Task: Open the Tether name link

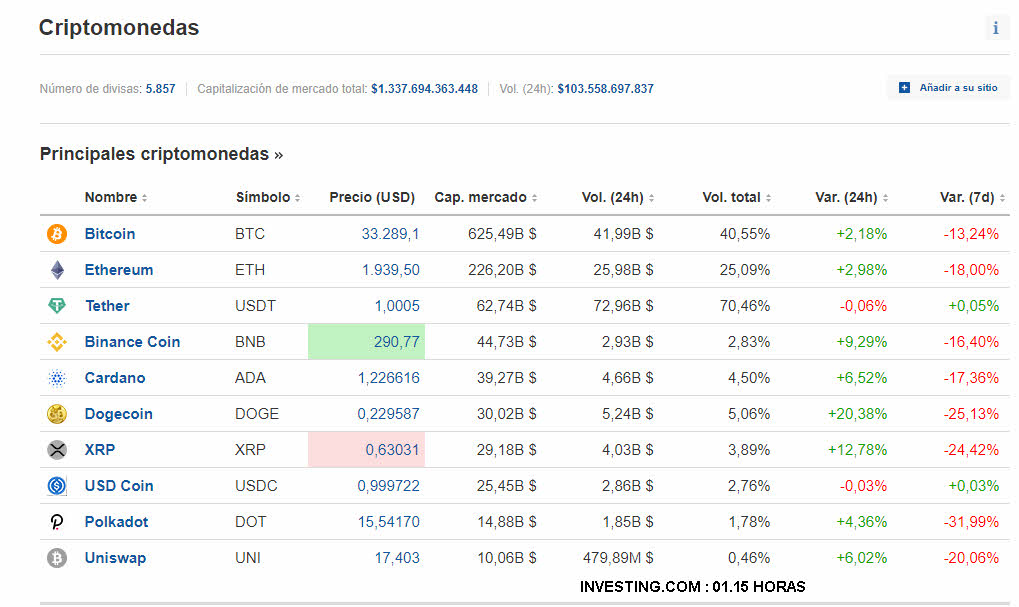Action: point(107,306)
